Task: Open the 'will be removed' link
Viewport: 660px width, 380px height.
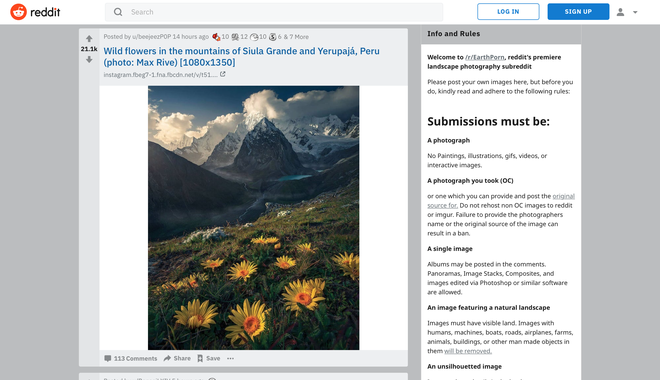Action: (468, 351)
